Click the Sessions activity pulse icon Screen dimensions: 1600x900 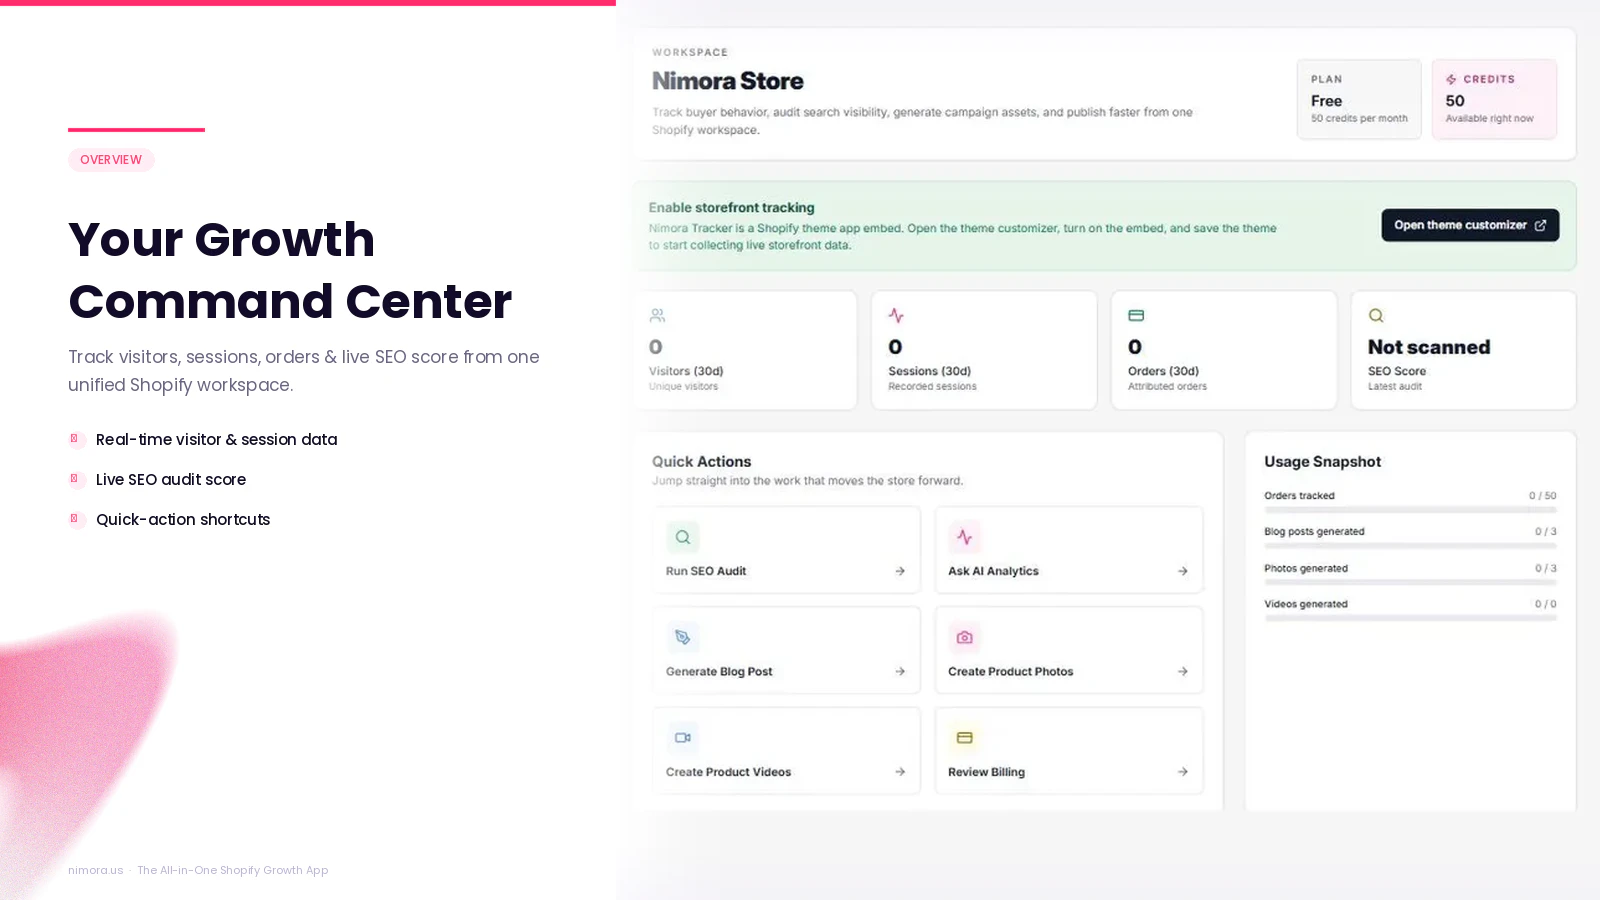pos(896,316)
